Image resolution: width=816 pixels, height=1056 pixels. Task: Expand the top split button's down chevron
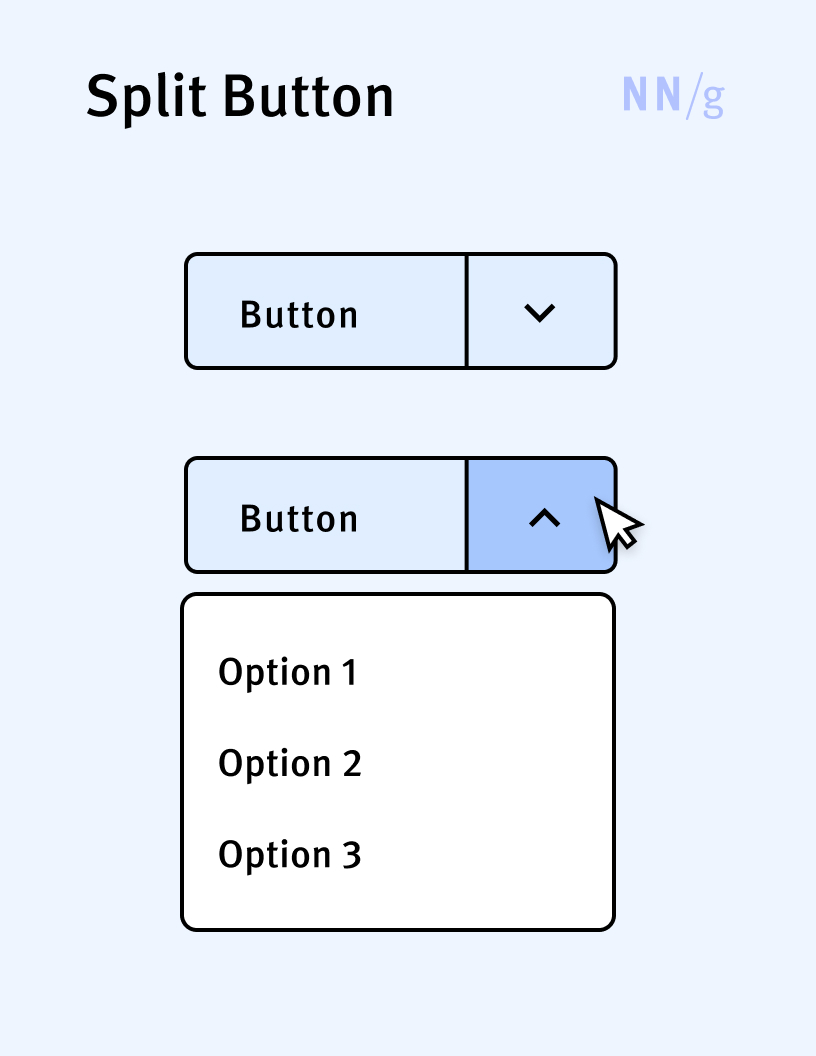pyautogui.click(x=540, y=313)
